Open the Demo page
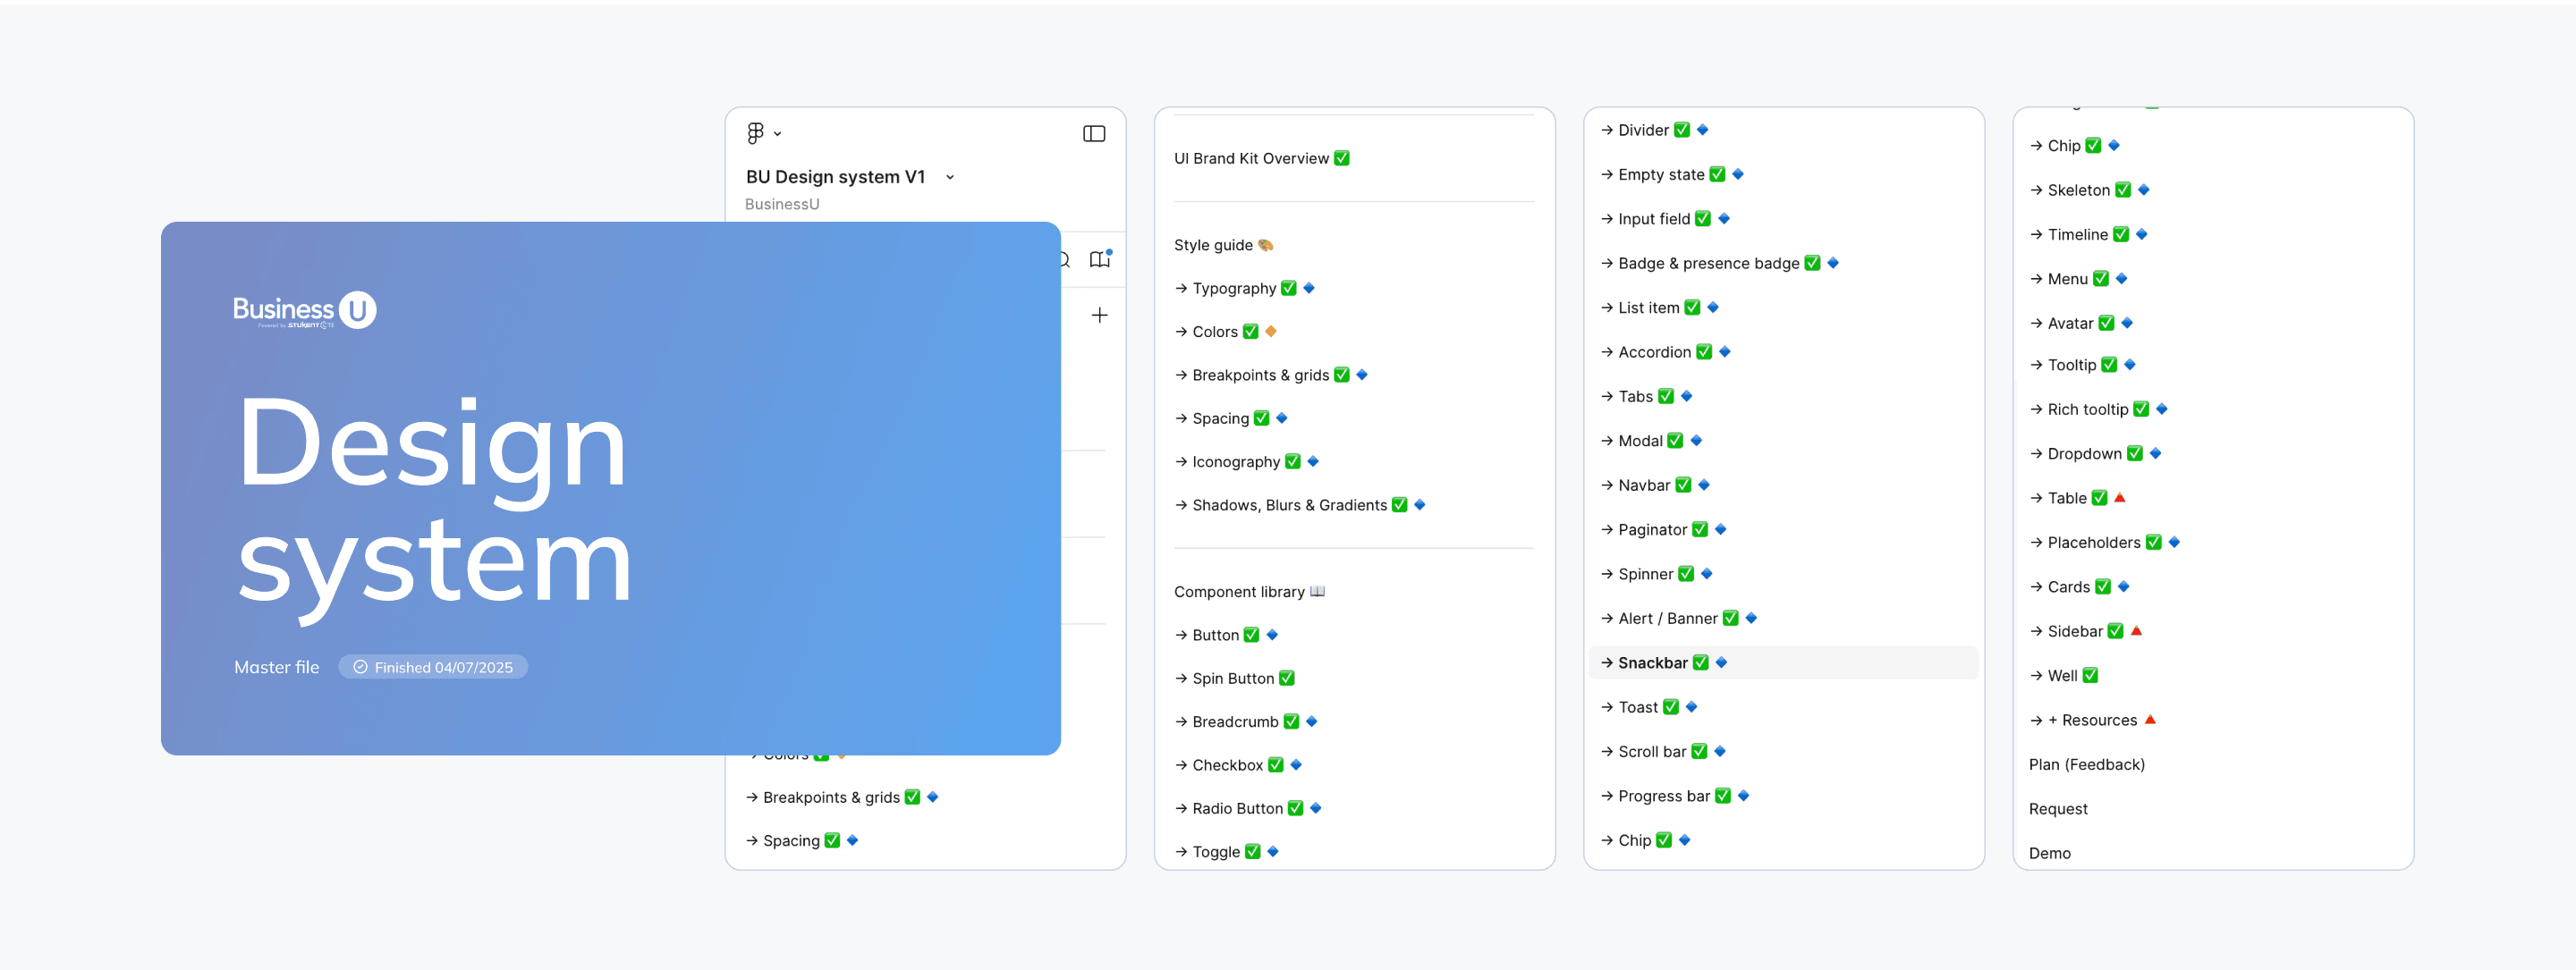The image size is (2576, 970). pos(2049,853)
